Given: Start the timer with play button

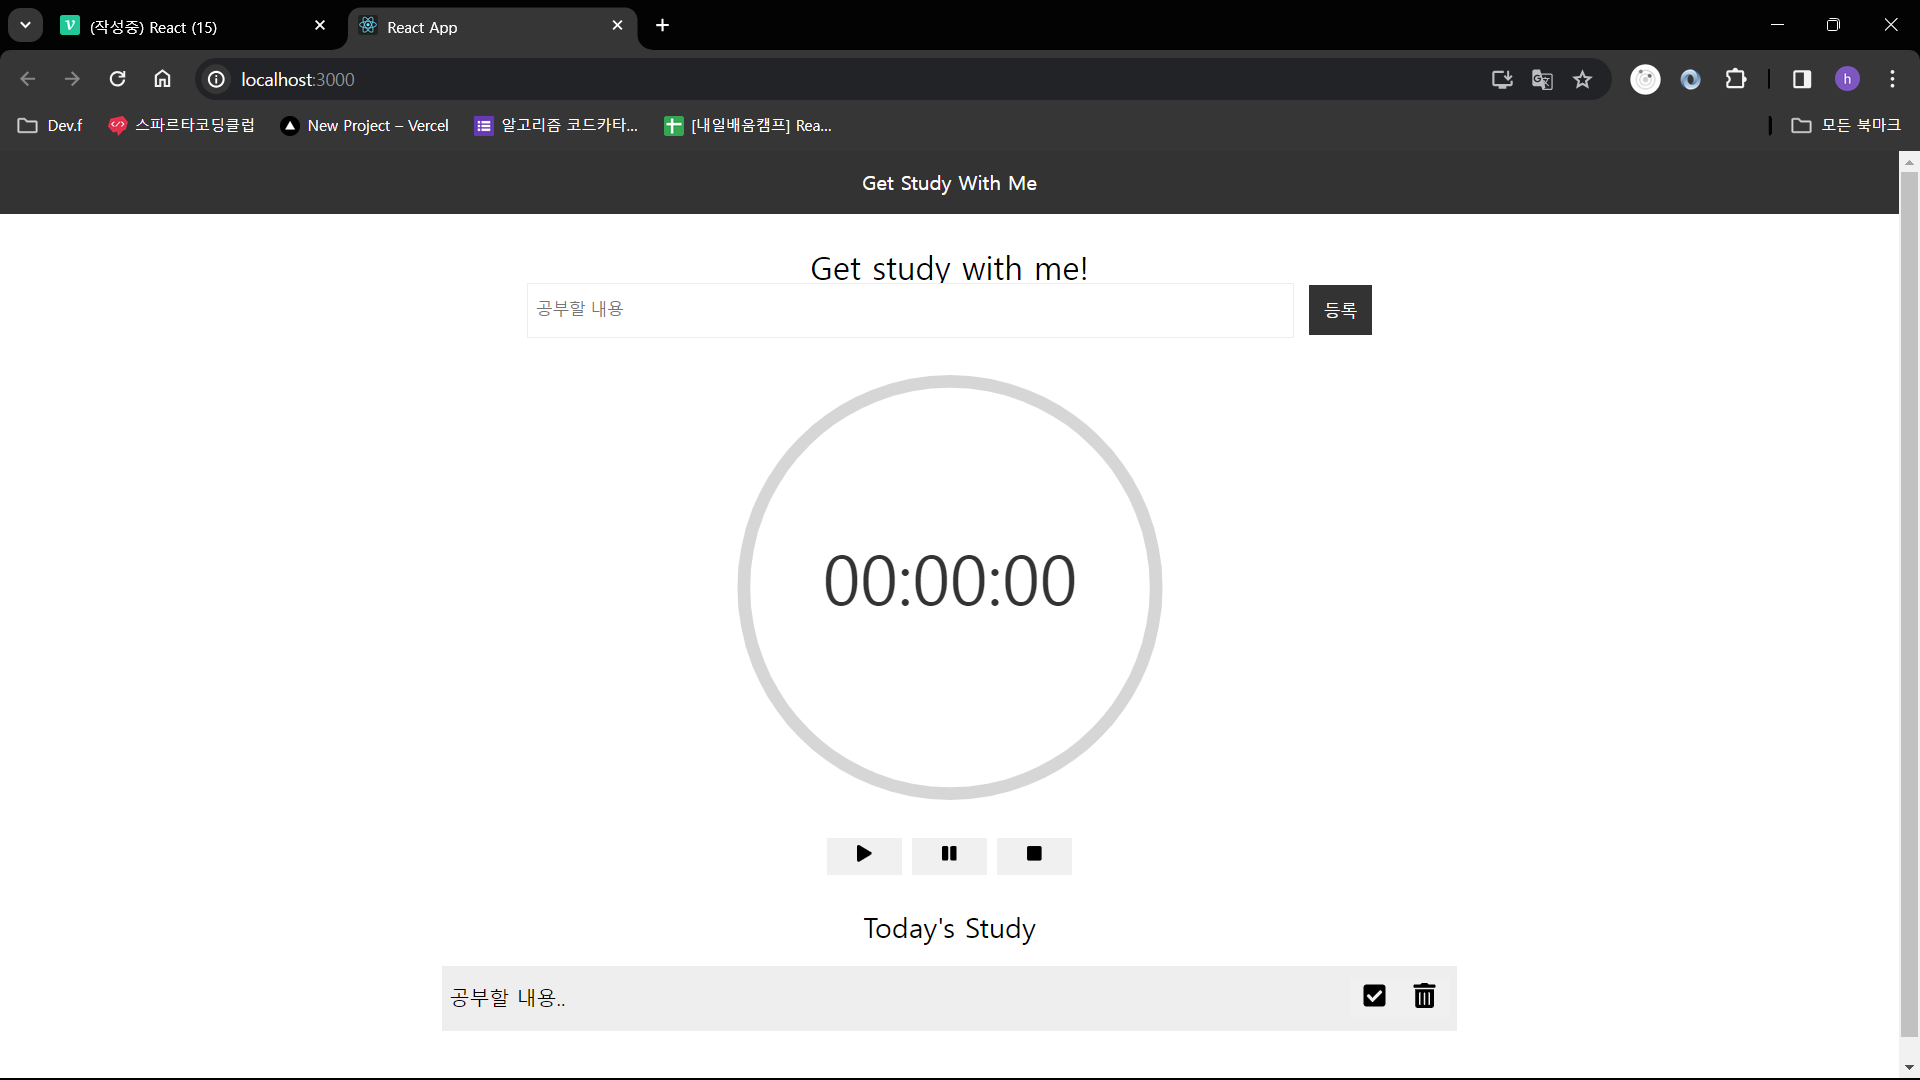Looking at the screenshot, I should (864, 855).
